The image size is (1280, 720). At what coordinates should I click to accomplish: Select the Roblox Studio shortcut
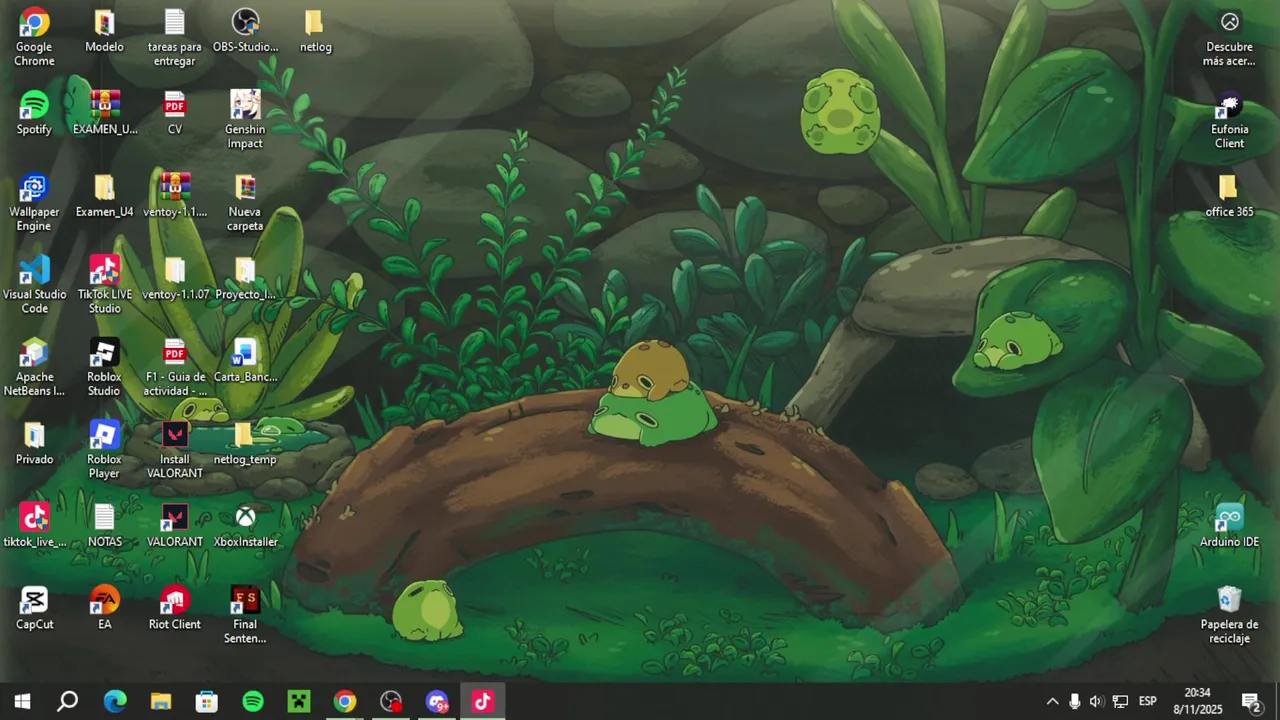(104, 367)
